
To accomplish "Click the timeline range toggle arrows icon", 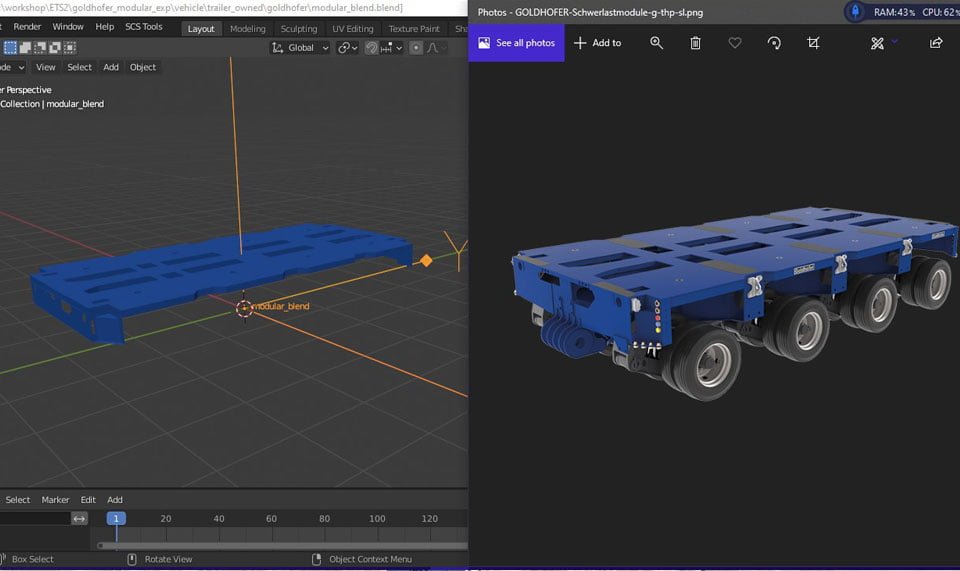I will tap(79, 519).
